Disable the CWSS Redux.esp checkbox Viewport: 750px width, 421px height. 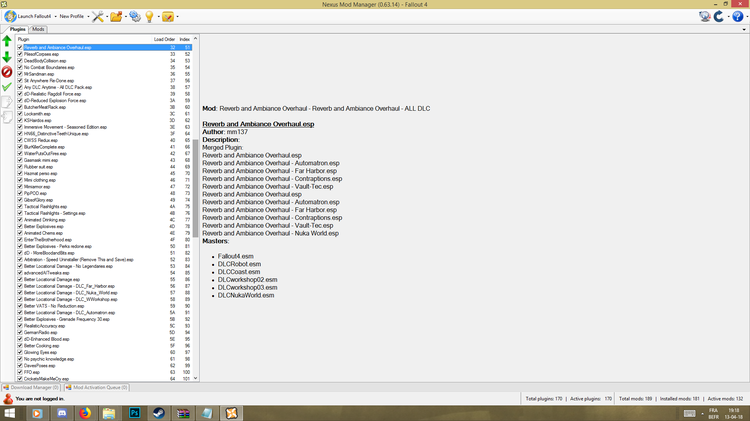click(20, 140)
